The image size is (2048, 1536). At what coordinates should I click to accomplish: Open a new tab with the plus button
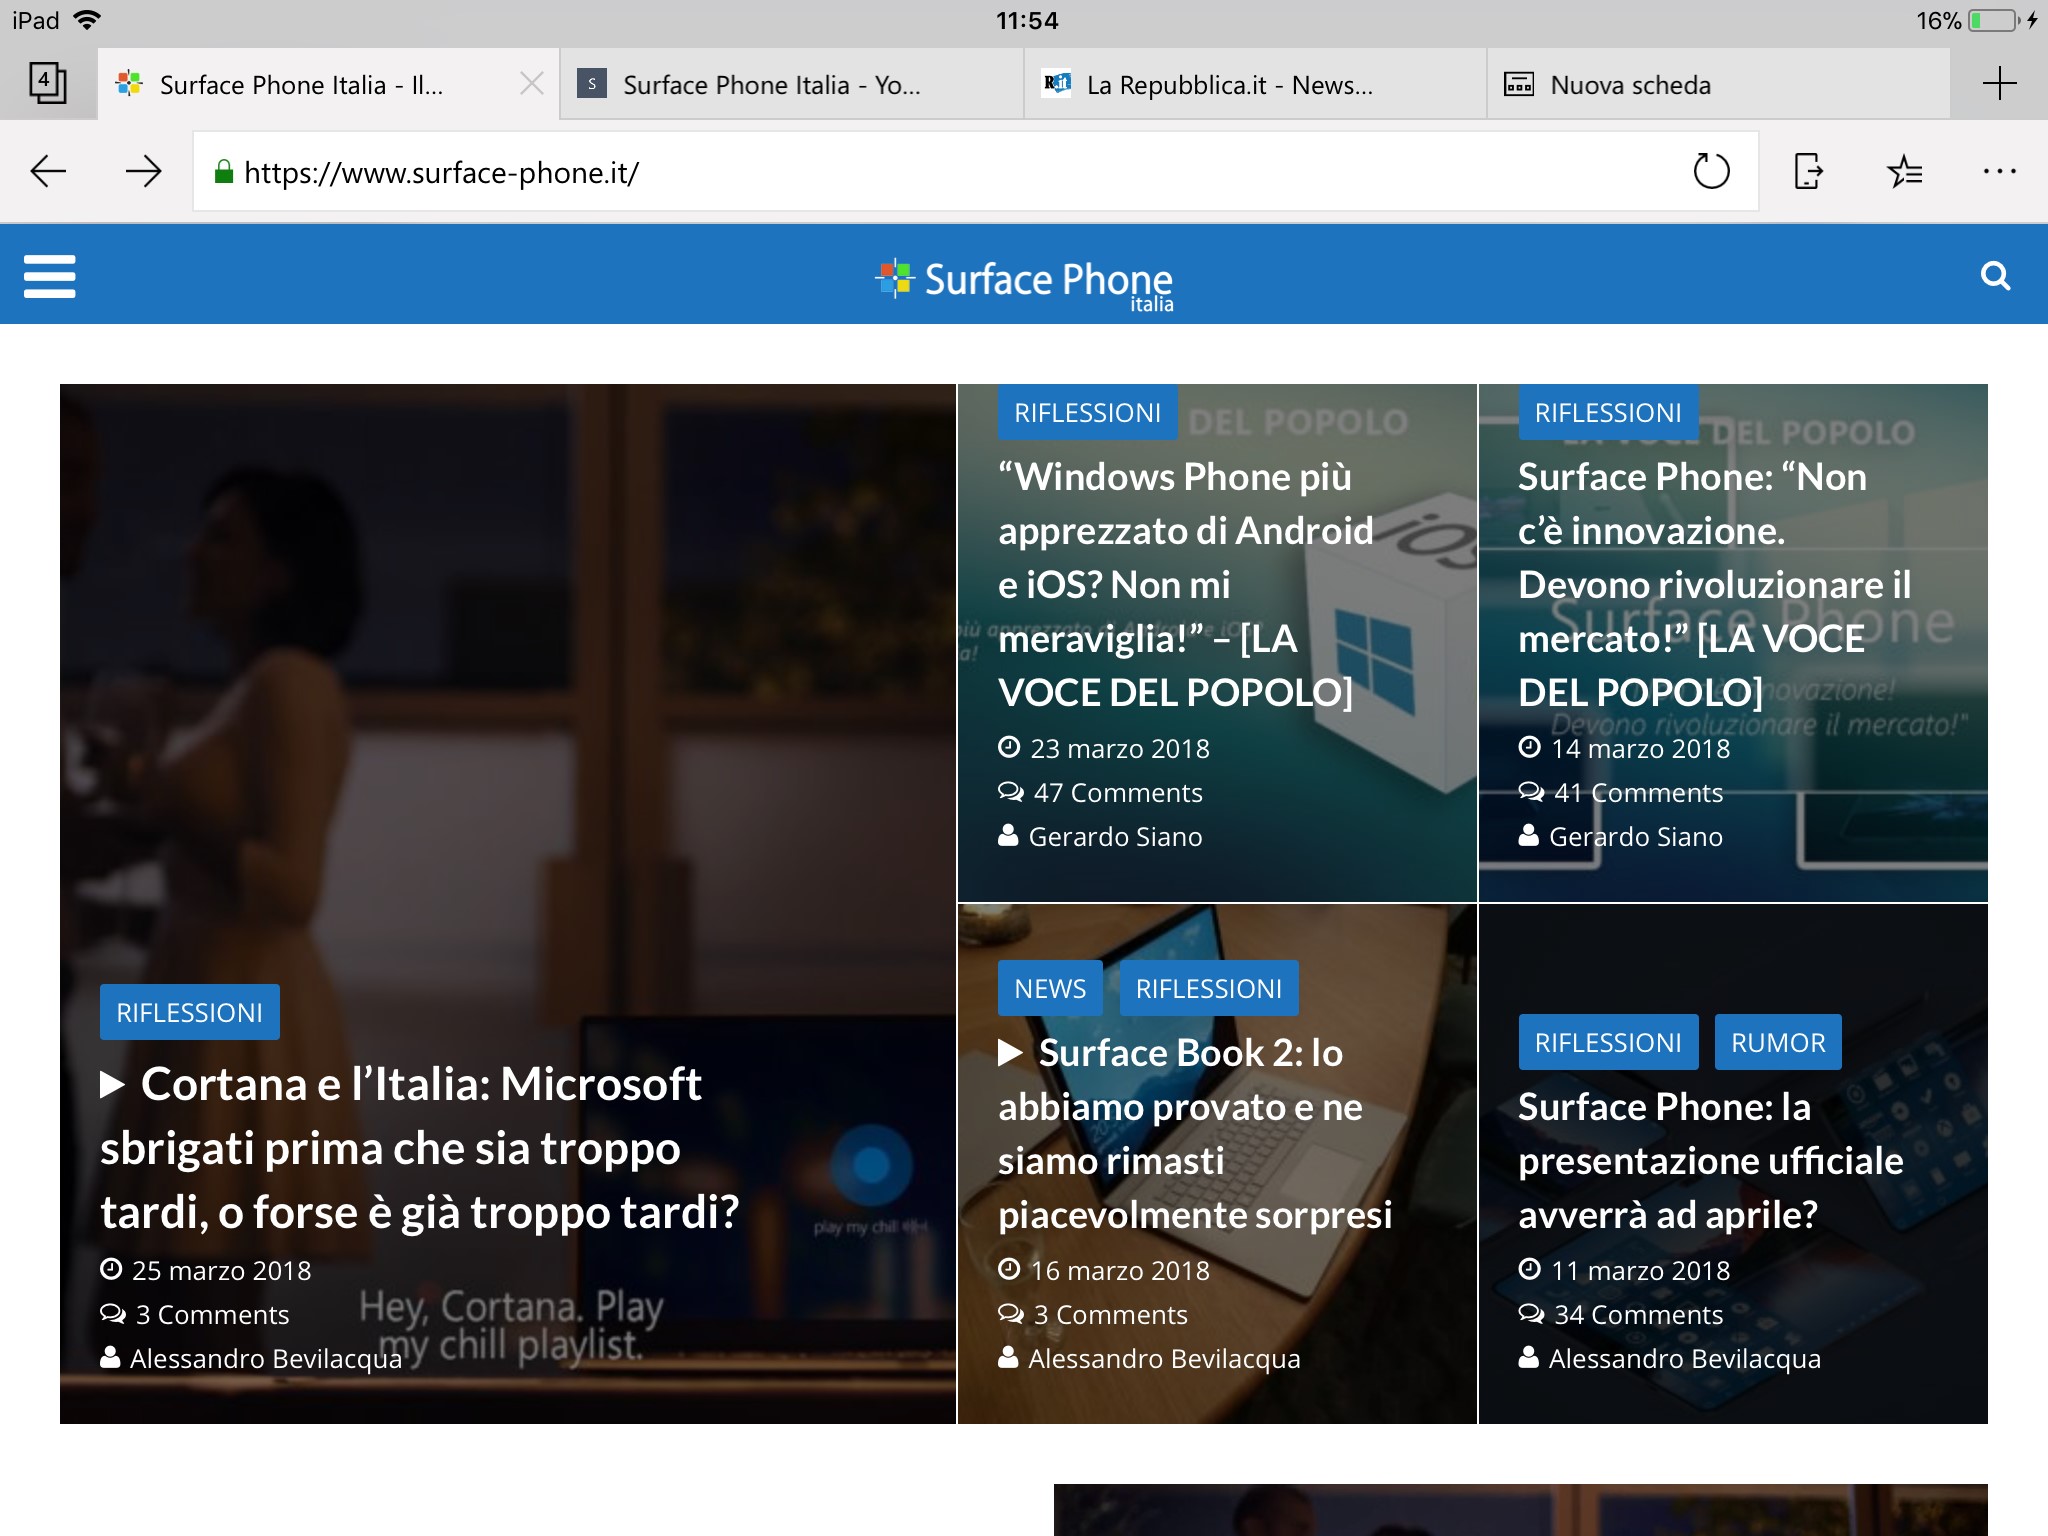pyautogui.click(x=1999, y=83)
